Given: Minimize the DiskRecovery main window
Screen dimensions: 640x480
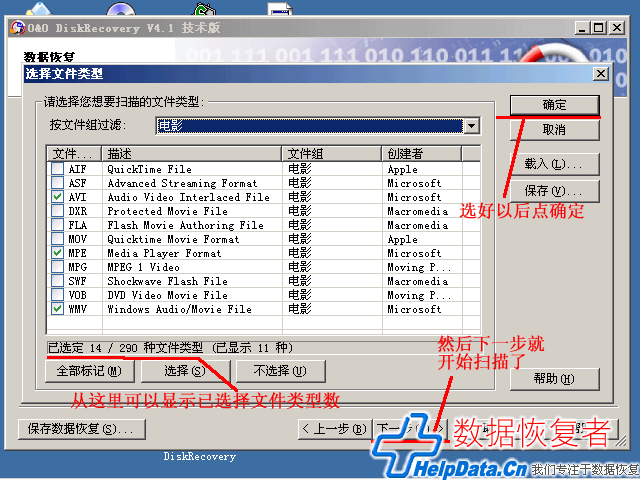Looking at the screenshot, I should pyautogui.click(x=582, y=28).
